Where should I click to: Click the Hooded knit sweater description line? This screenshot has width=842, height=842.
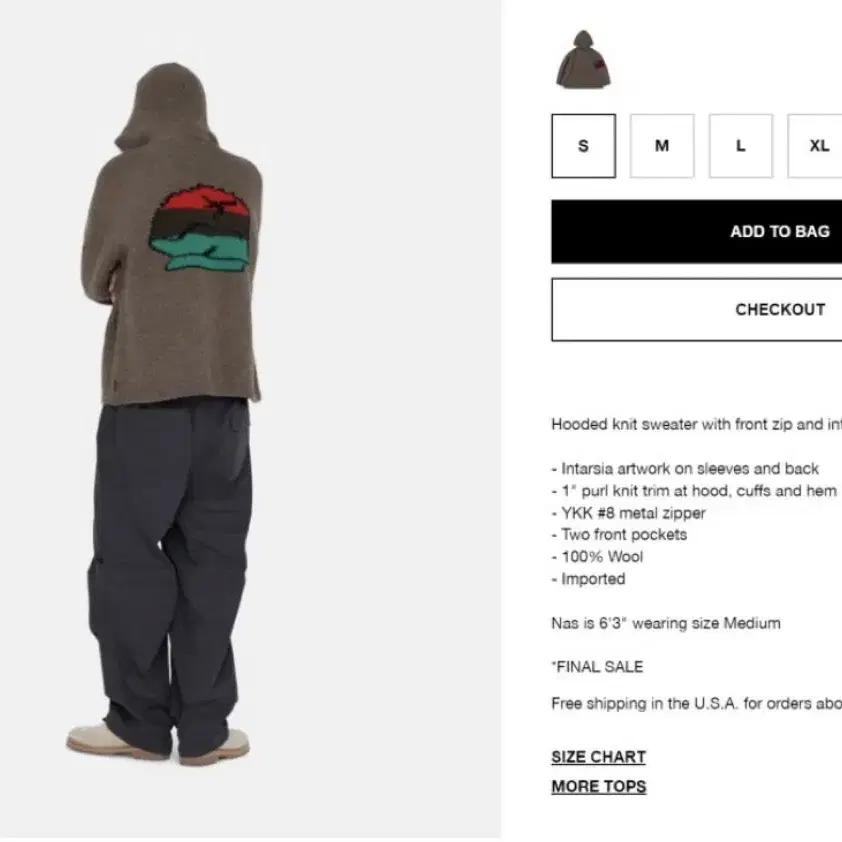click(696, 424)
